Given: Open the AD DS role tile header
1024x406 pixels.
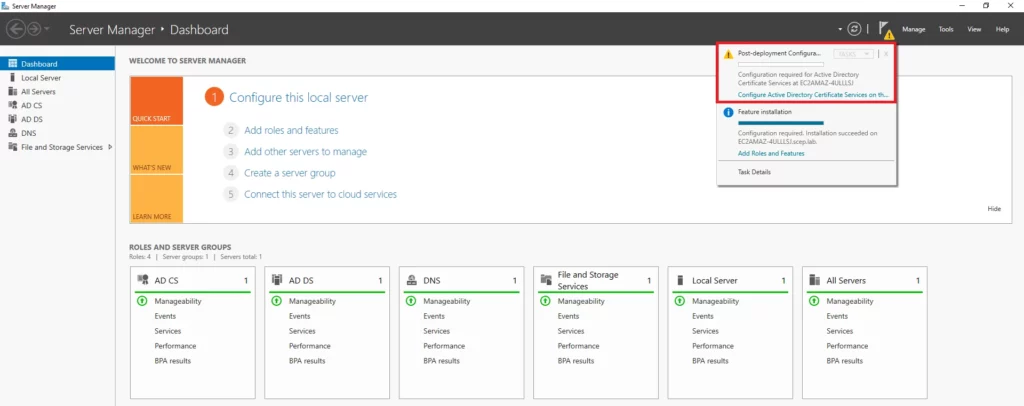Looking at the screenshot, I should [327, 281].
